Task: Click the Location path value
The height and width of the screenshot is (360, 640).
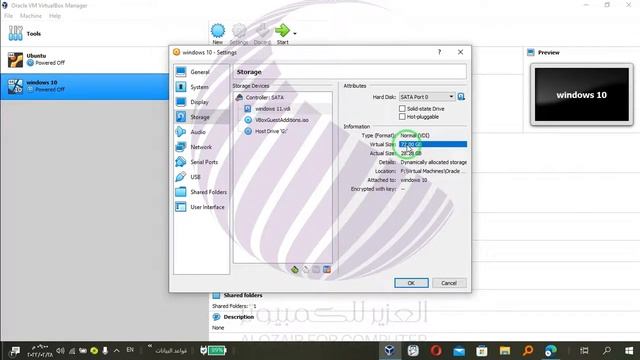Action: (x=432, y=171)
